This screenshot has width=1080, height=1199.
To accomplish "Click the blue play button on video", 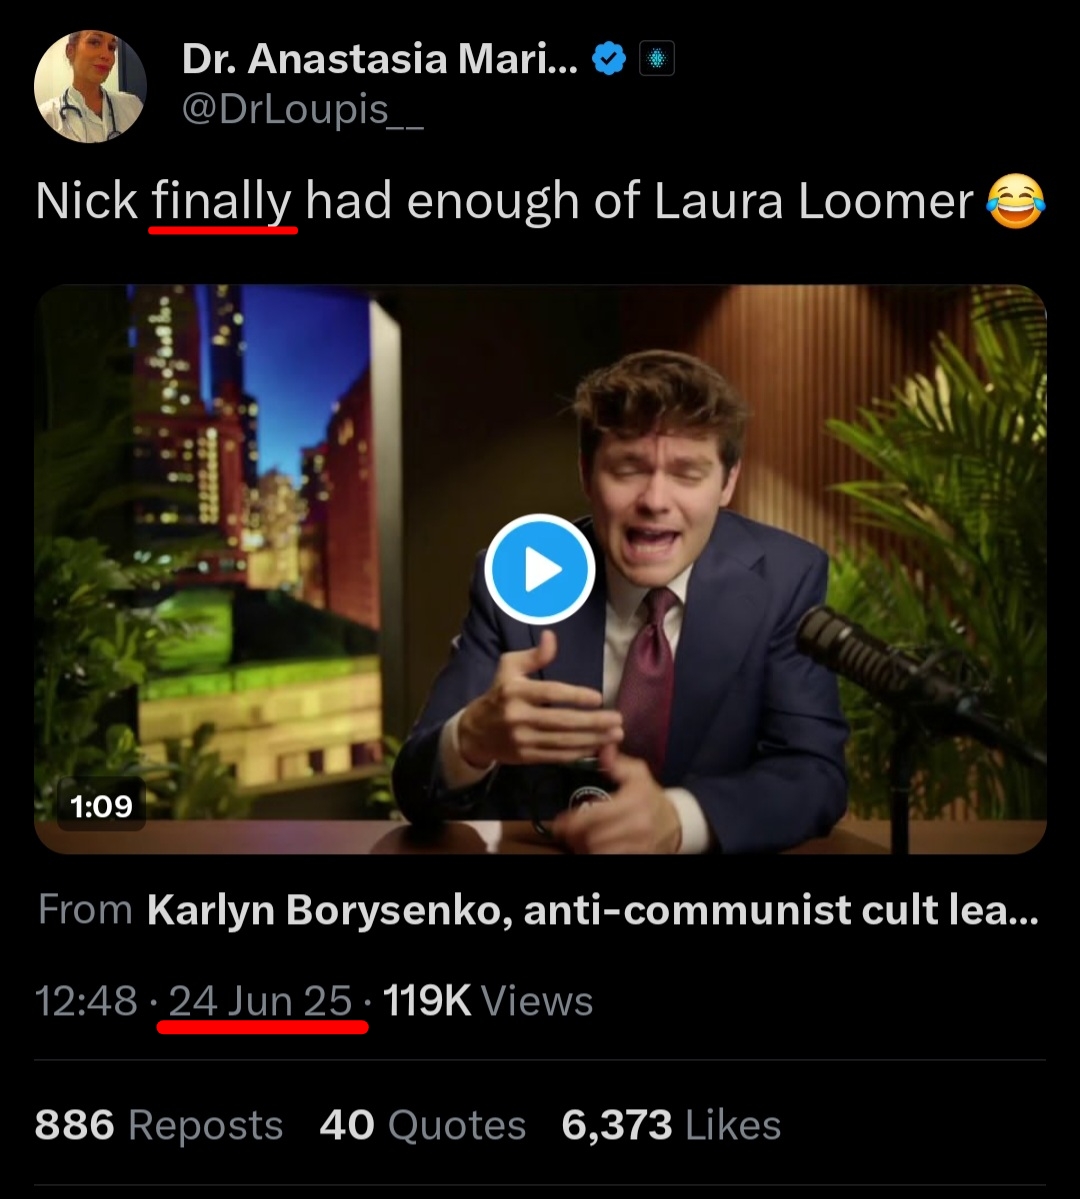I will (540, 570).
